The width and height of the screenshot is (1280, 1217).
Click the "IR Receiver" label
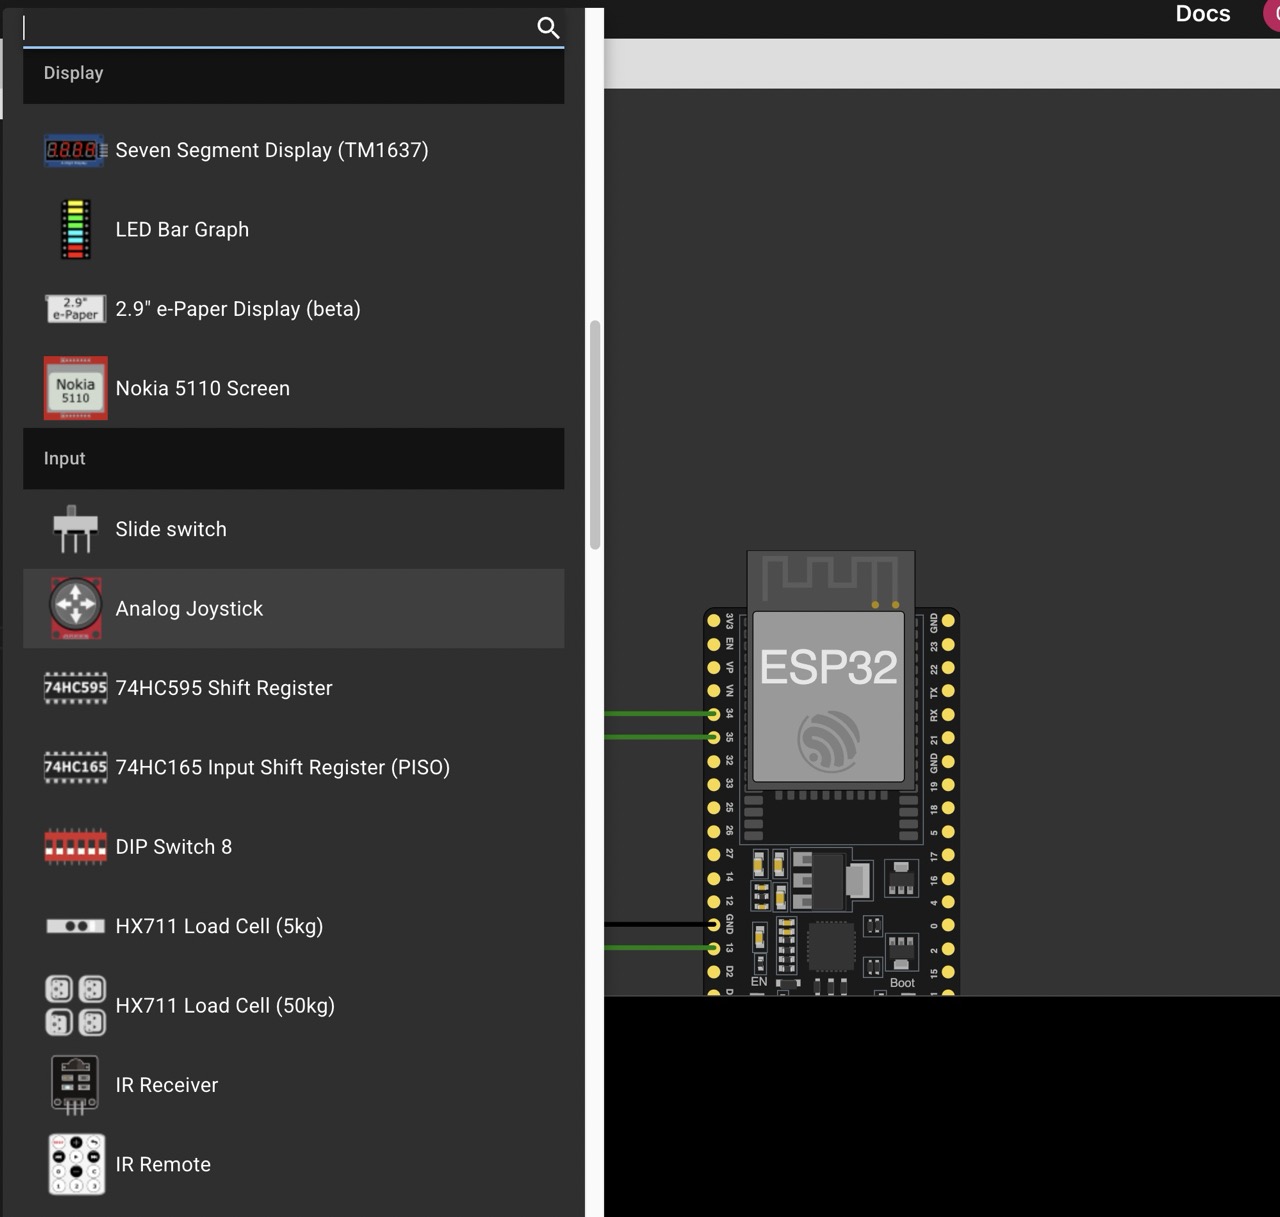coord(167,1085)
